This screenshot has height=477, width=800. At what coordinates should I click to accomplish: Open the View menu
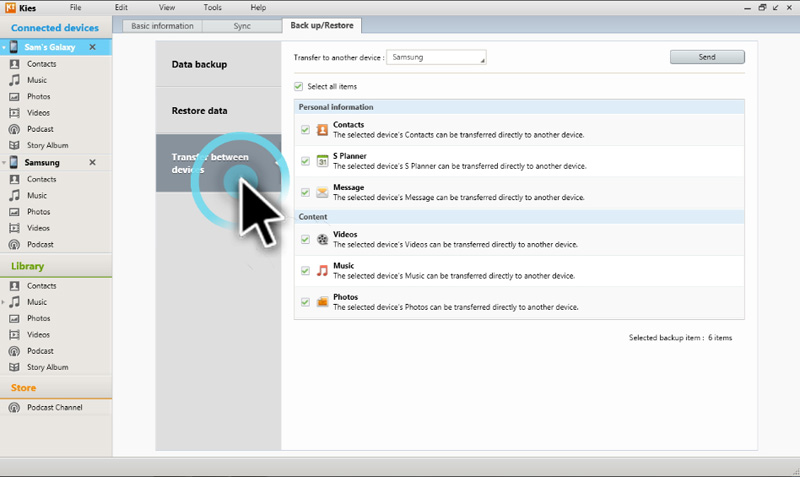click(167, 8)
